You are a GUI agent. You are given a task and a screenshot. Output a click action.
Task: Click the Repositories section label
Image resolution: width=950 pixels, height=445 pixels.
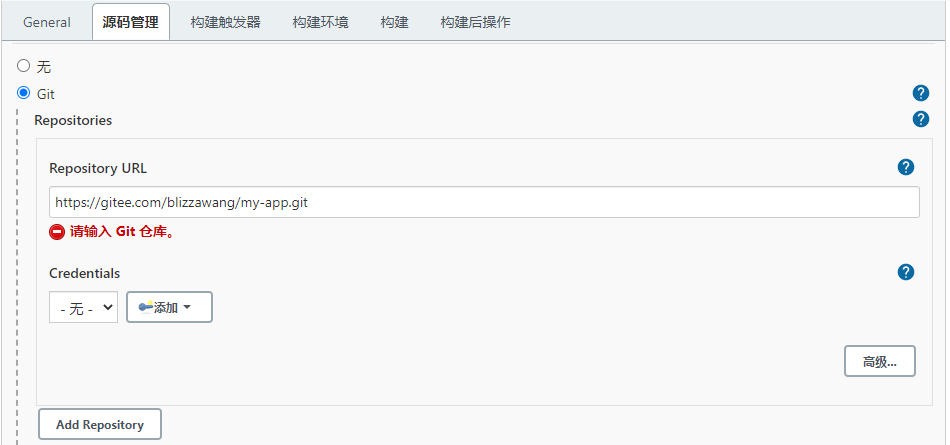[x=73, y=120]
